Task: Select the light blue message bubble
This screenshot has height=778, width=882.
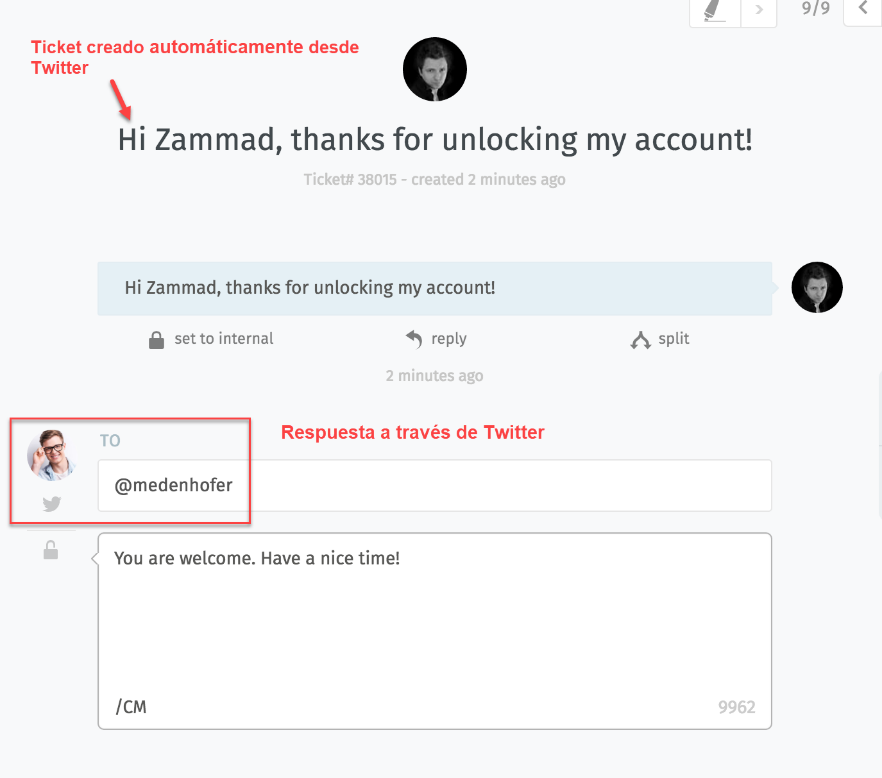Action: tap(435, 288)
